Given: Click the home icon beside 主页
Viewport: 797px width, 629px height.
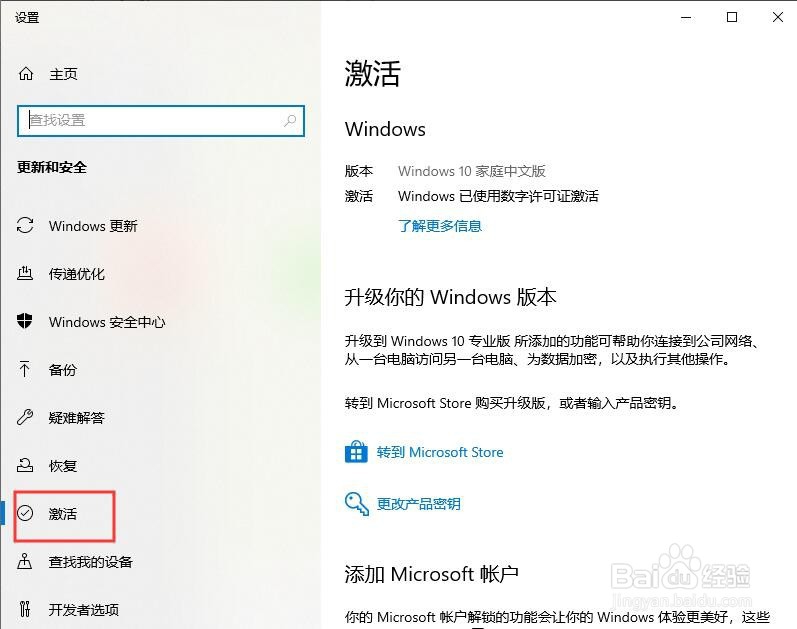Looking at the screenshot, I should 26,74.
